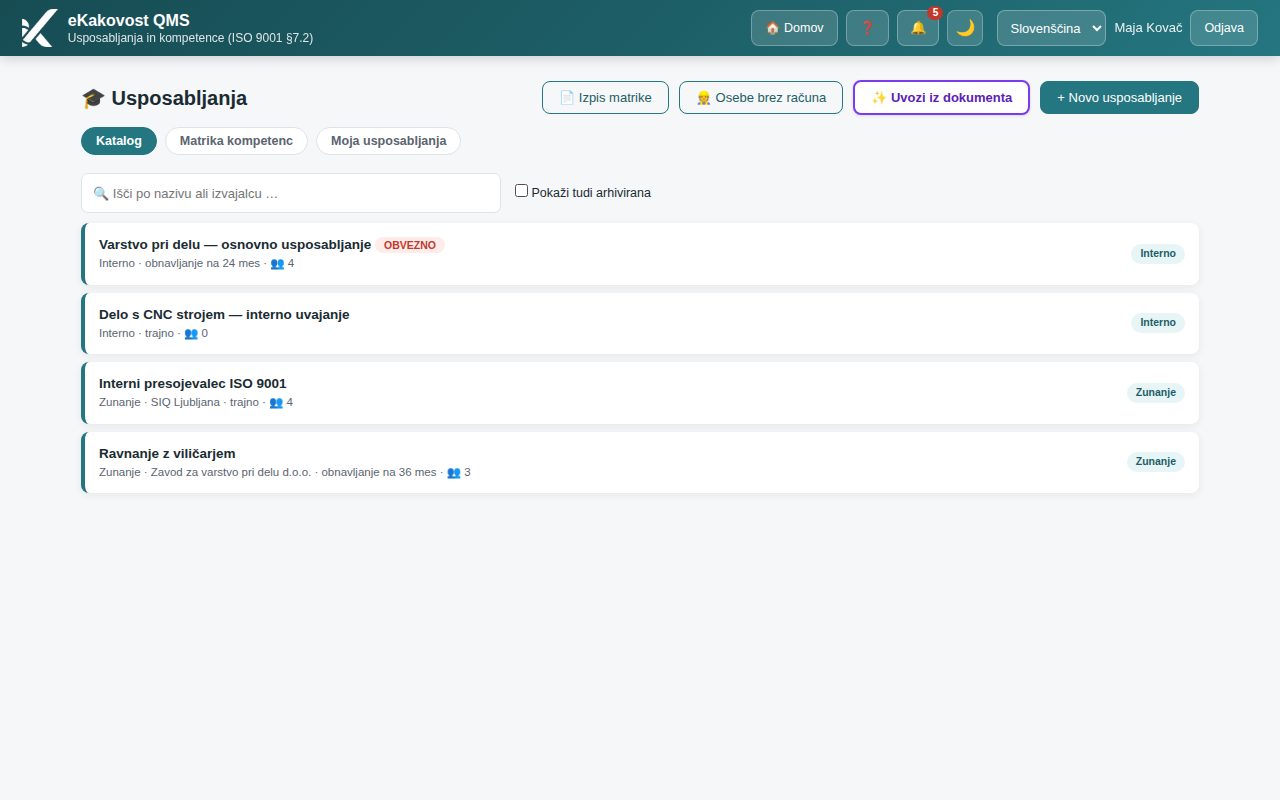Click participants icon on Ravnanje z viličarjem row
The height and width of the screenshot is (800, 1280).
click(x=454, y=472)
